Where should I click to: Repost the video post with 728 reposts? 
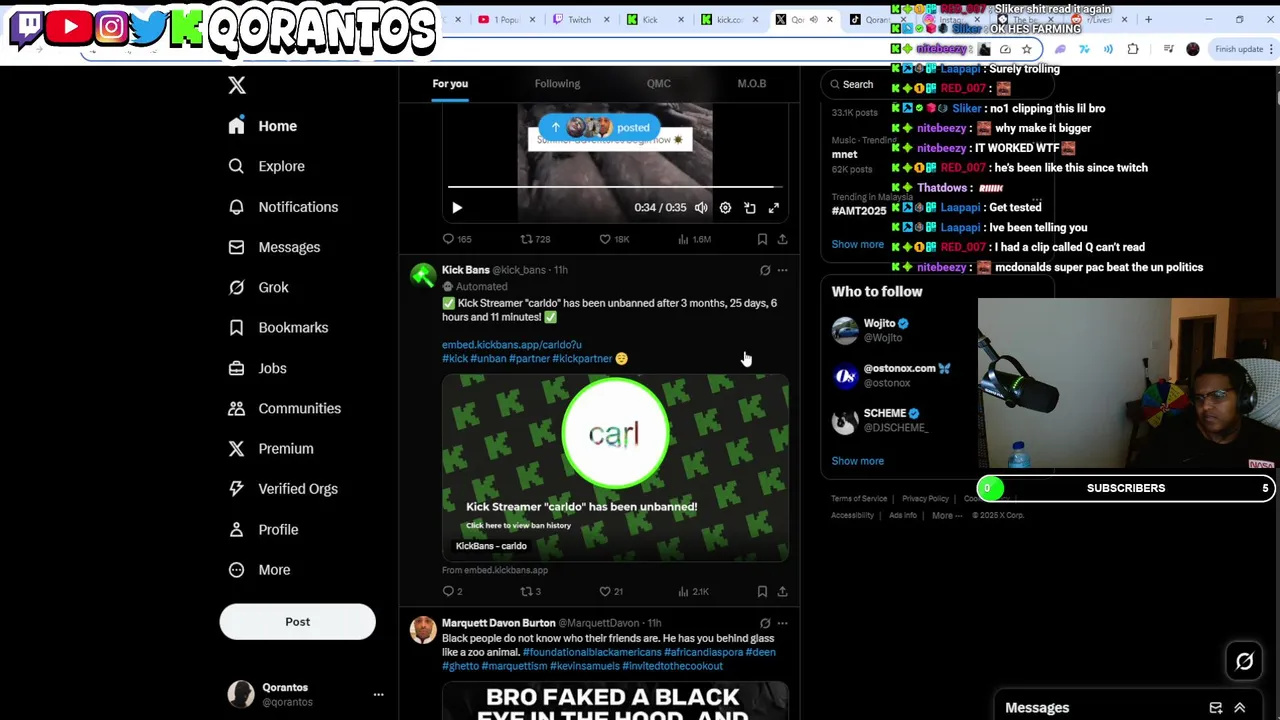[535, 239]
